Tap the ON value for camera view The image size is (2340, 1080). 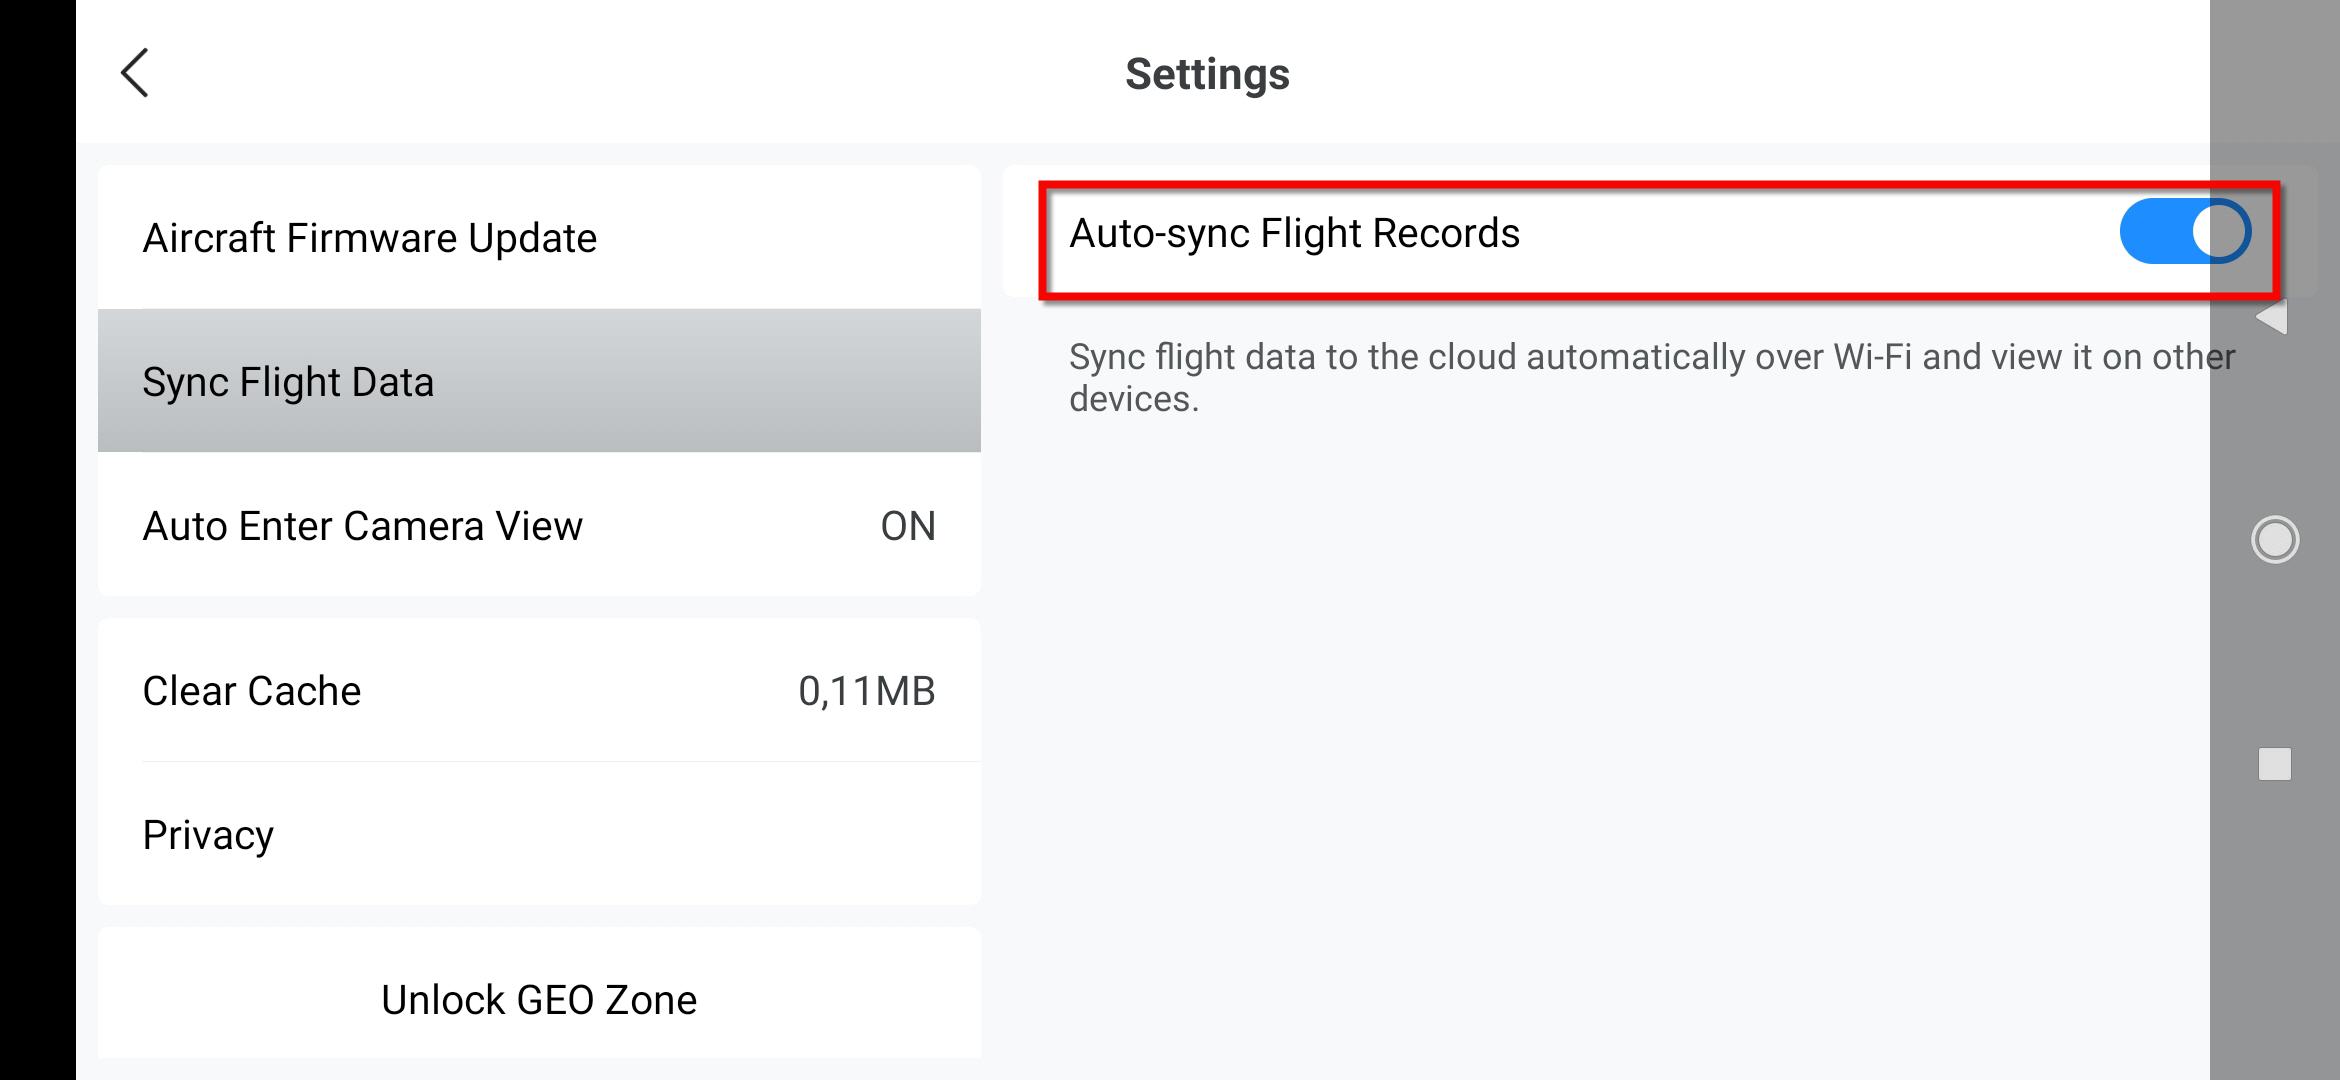[907, 526]
